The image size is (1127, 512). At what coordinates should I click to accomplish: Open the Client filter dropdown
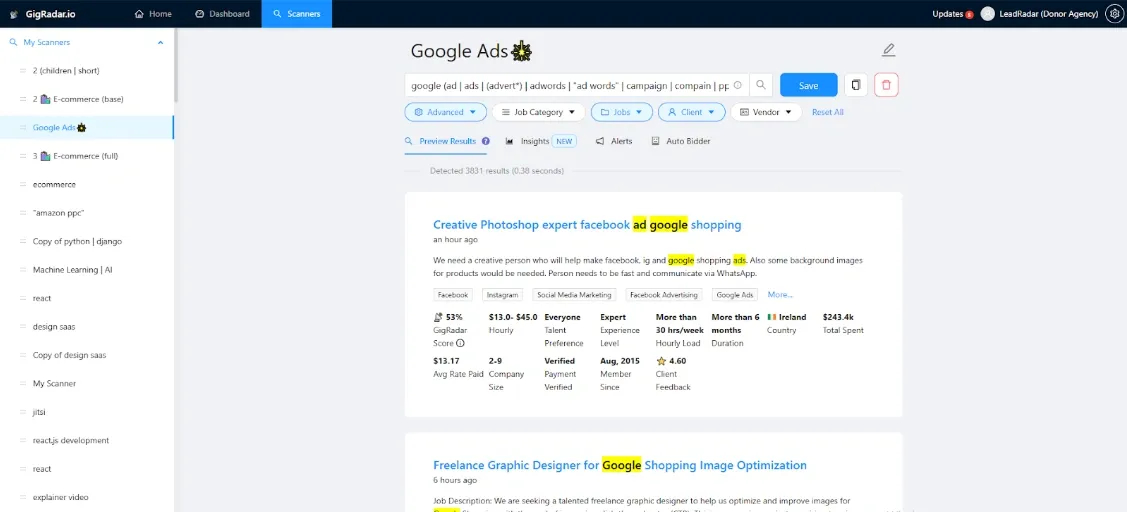coord(691,112)
